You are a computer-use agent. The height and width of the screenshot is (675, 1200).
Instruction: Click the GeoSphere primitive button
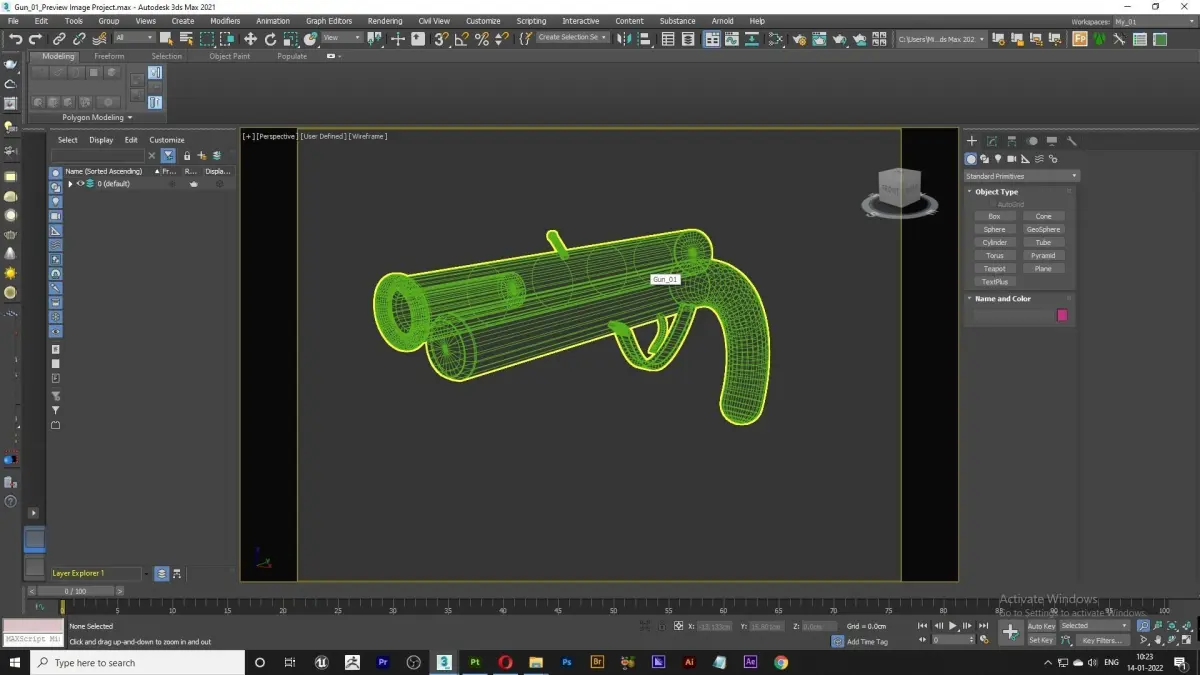coord(1043,229)
